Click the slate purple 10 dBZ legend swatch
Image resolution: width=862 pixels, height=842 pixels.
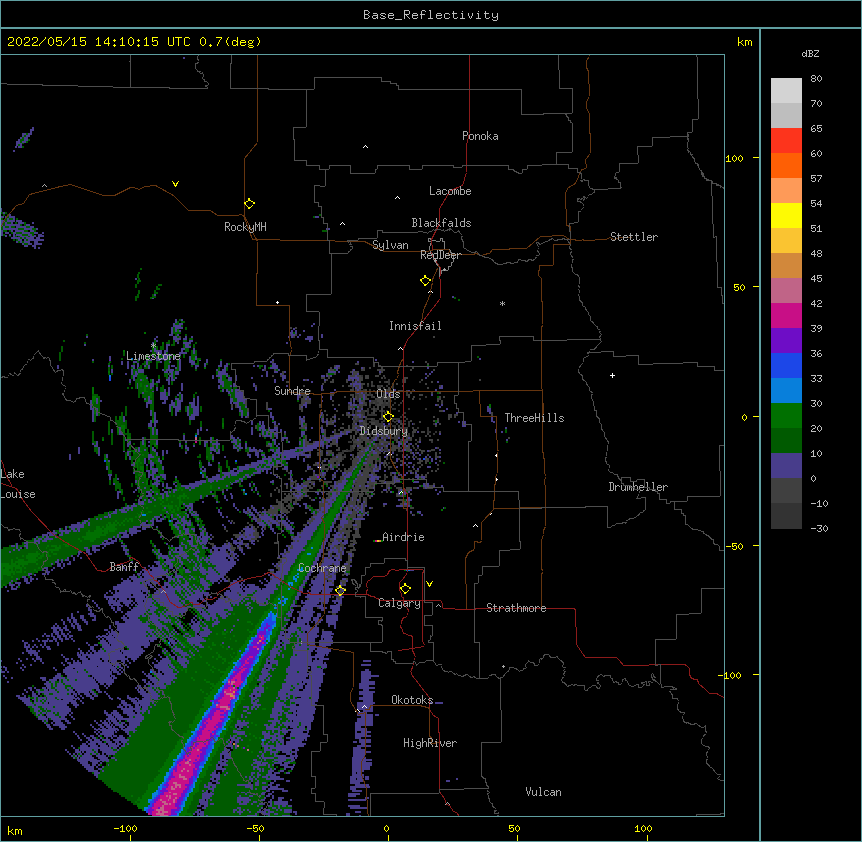(x=786, y=466)
